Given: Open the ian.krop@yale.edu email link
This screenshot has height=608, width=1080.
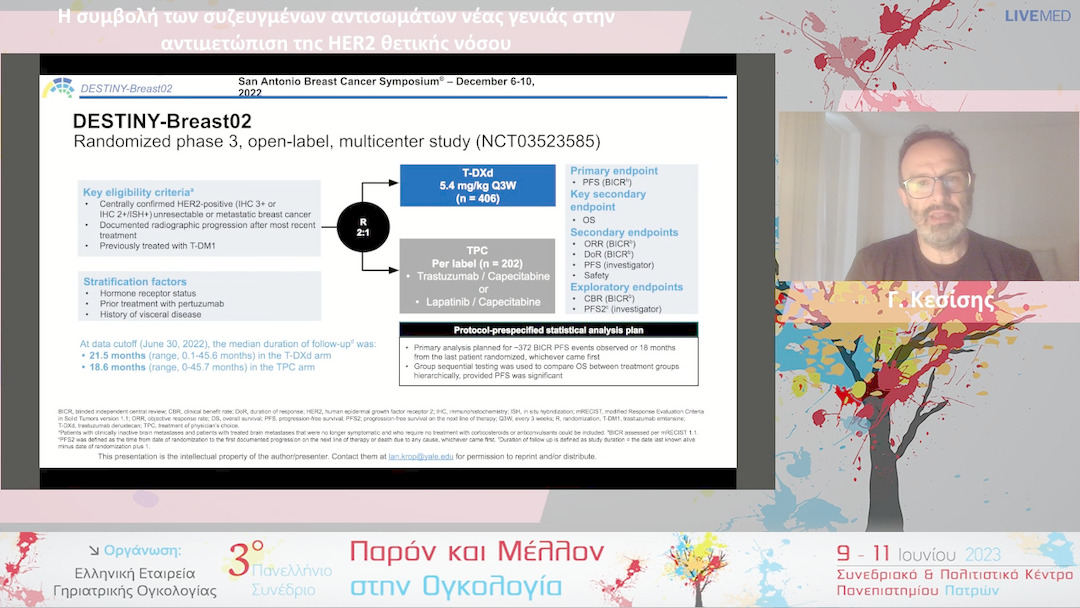Looking at the screenshot, I should point(421,456).
